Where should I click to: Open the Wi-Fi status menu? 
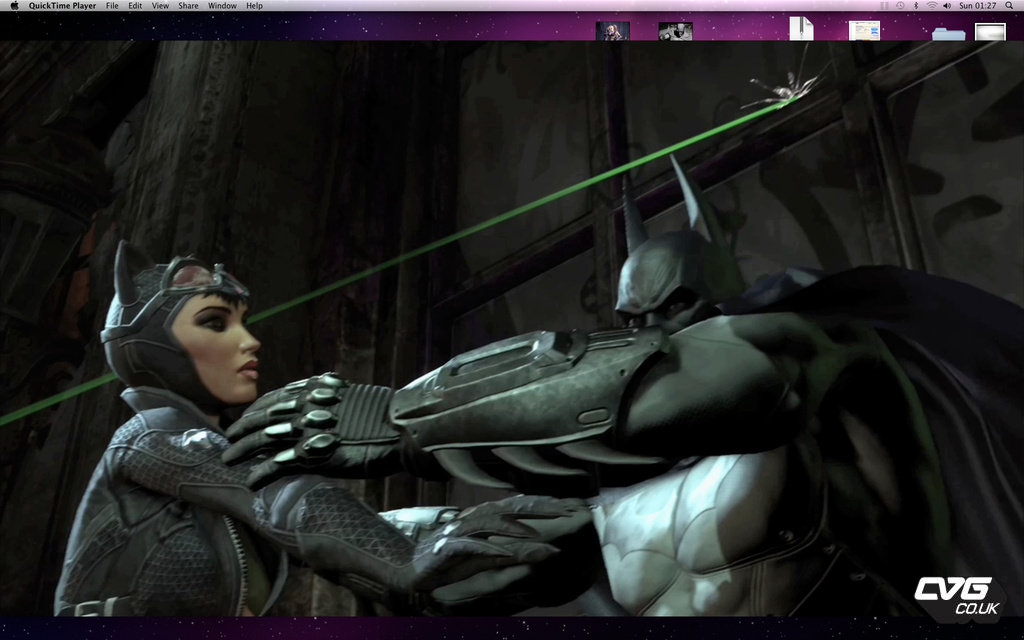(931, 6)
